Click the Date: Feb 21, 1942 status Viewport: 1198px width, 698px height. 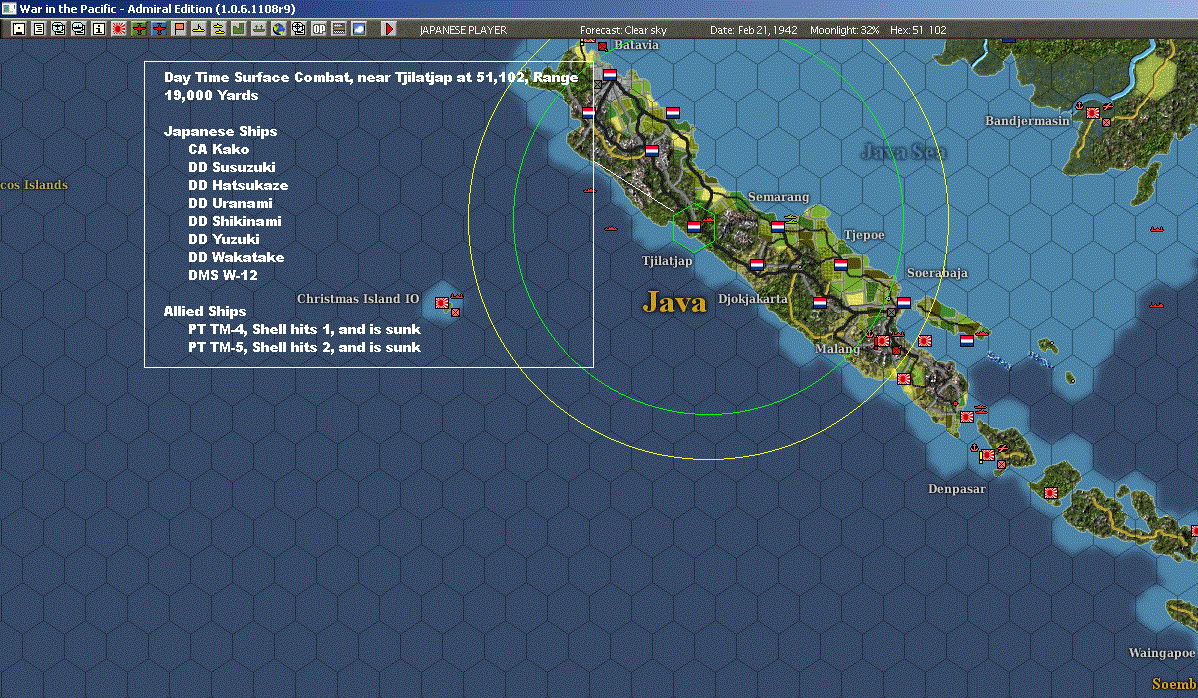tap(753, 30)
